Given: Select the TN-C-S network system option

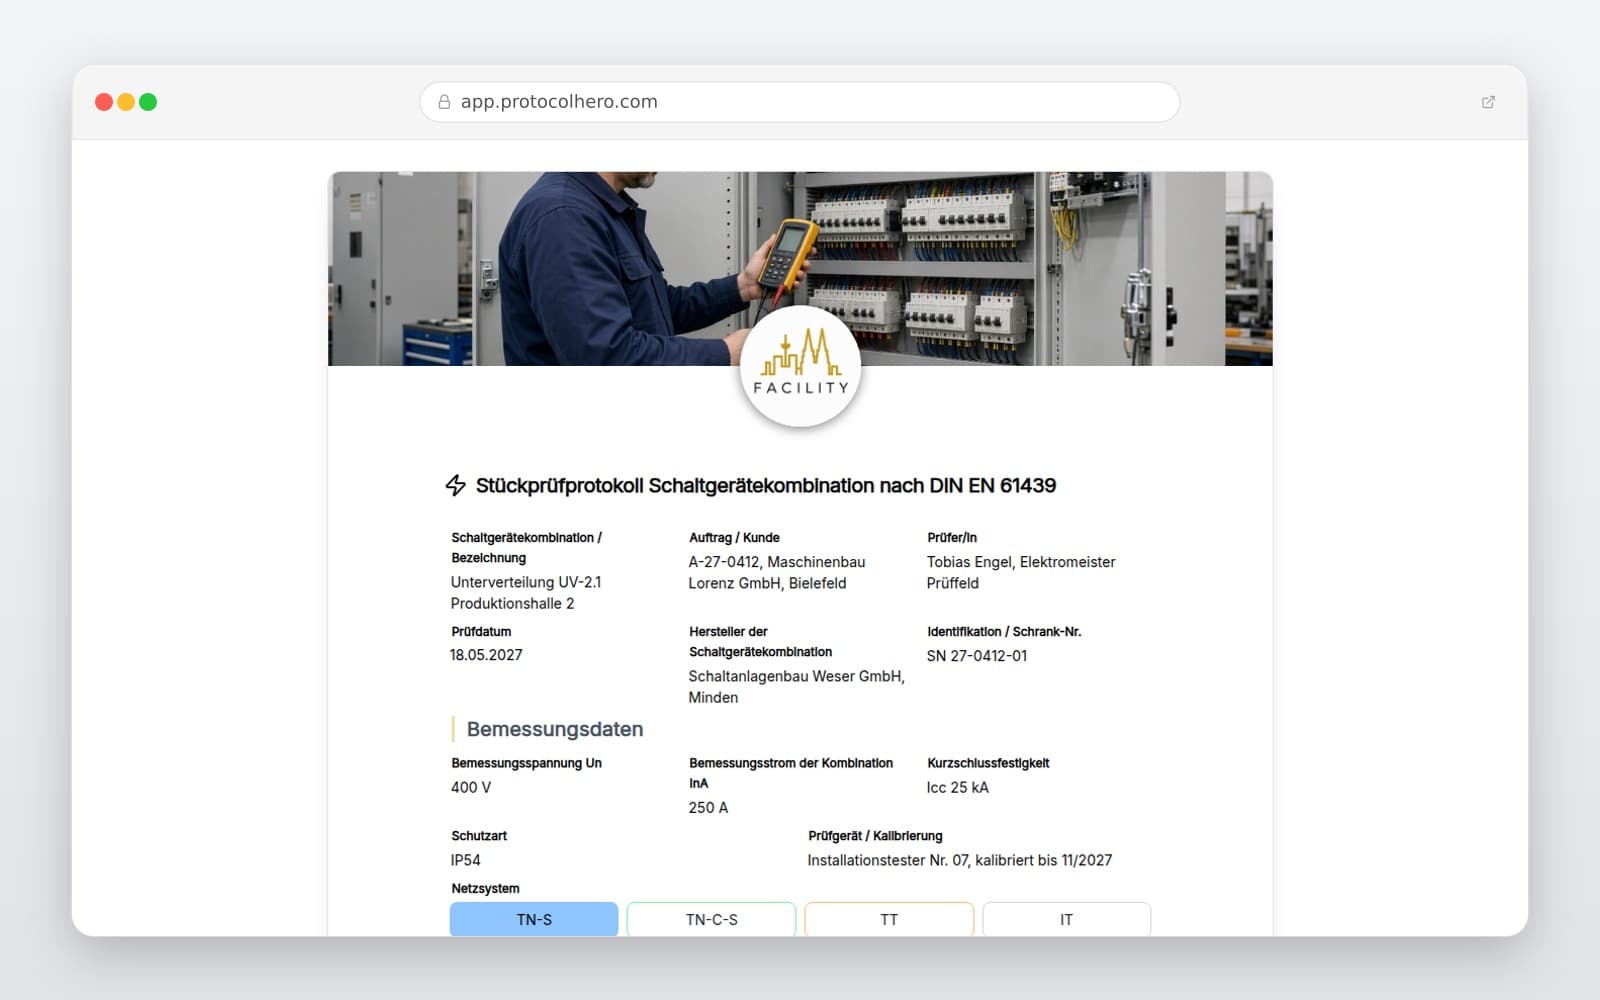Looking at the screenshot, I should coord(712,919).
